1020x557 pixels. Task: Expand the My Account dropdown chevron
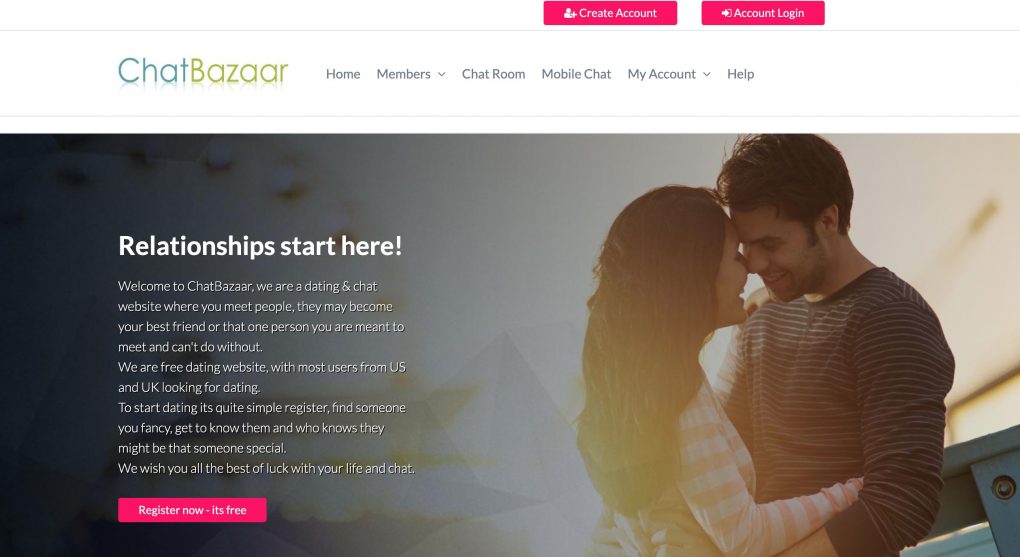[x=707, y=74]
